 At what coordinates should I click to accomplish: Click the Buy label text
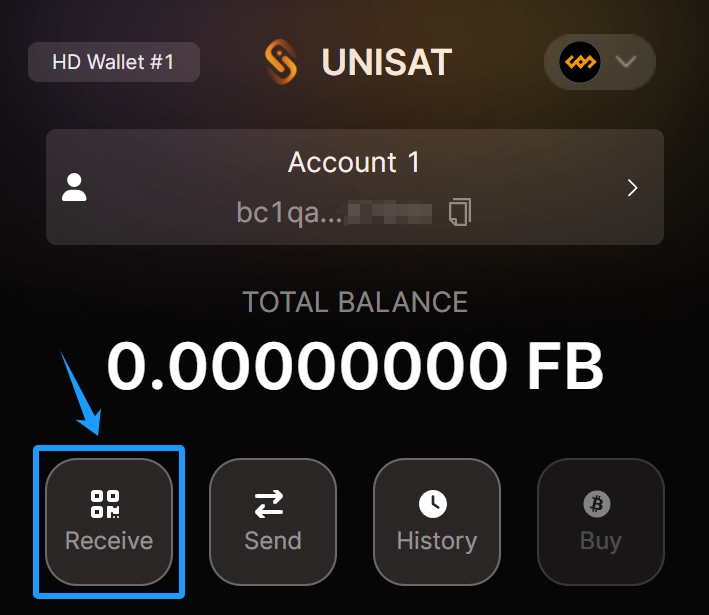click(601, 541)
